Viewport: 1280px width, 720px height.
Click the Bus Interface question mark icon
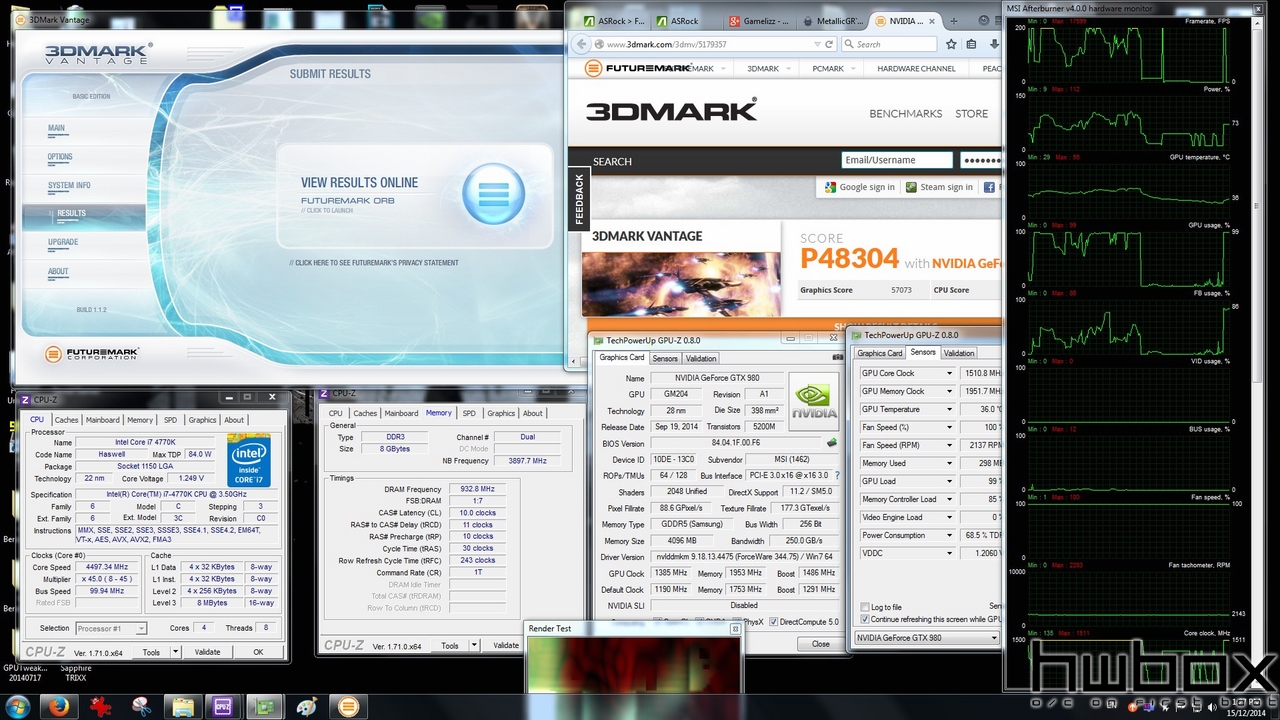837,476
